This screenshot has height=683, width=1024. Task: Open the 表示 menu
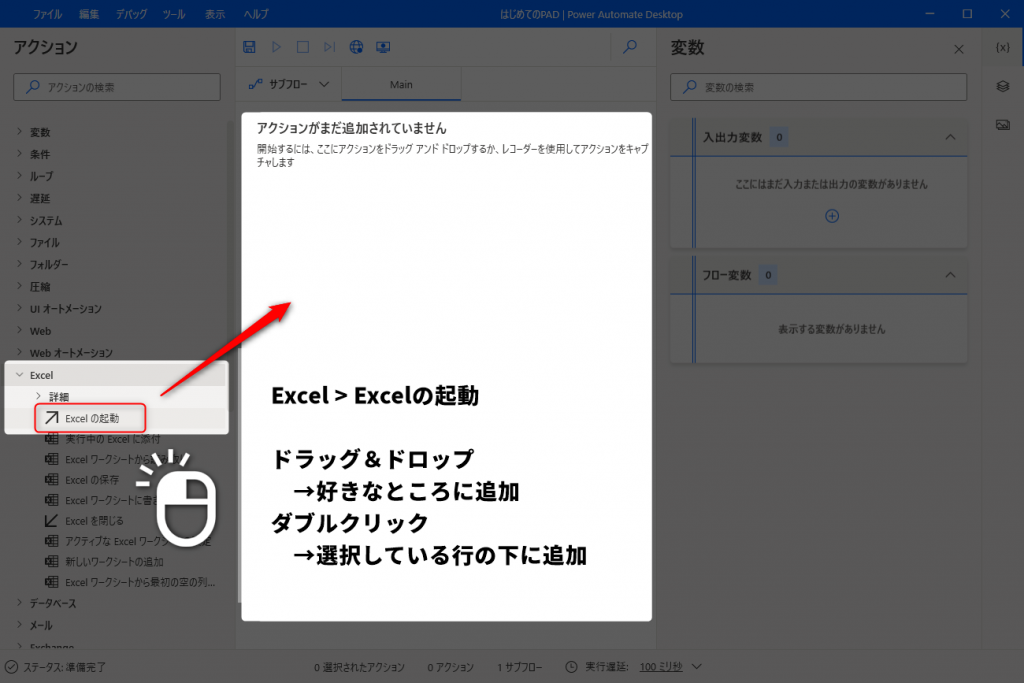(215, 14)
